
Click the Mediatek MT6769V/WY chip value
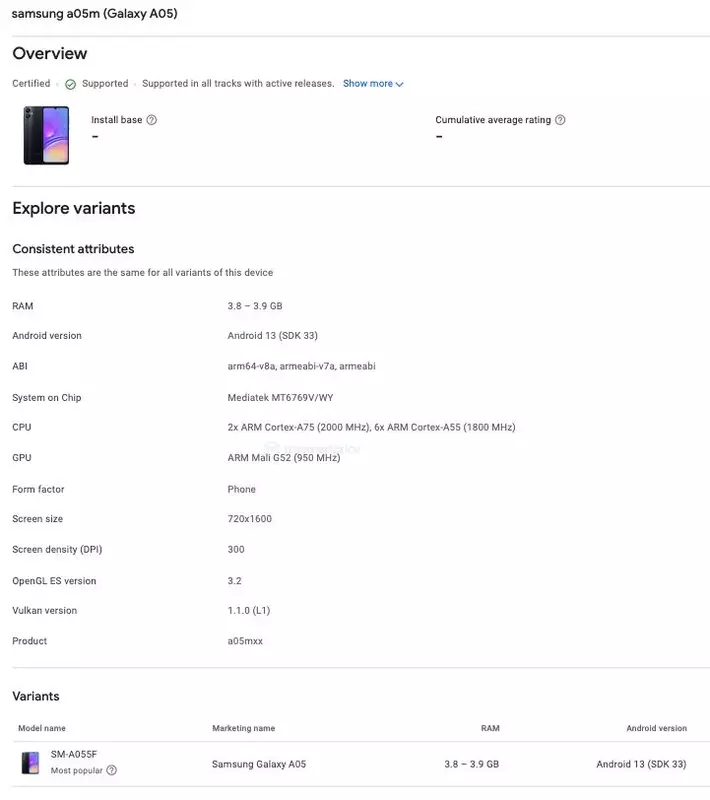point(281,397)
